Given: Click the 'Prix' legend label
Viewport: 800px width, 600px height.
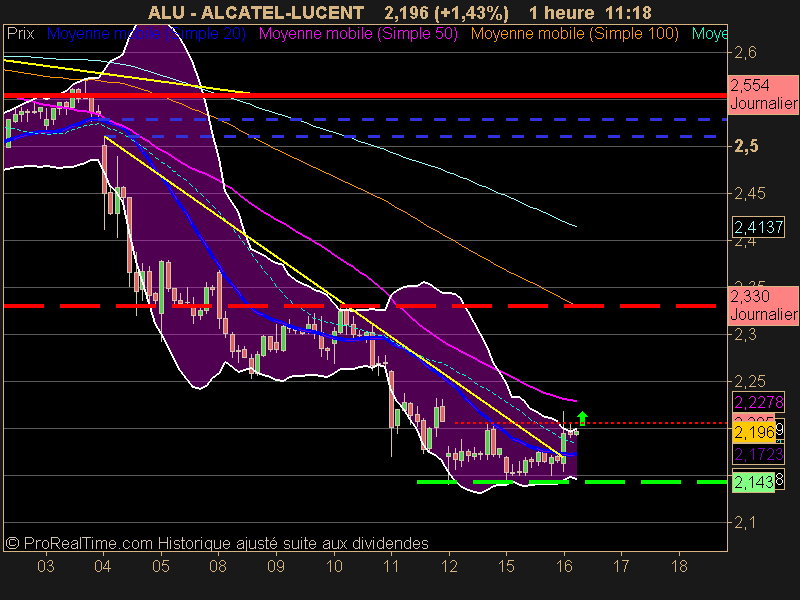Looking at the screenshot, I should (x=20, y=34).
